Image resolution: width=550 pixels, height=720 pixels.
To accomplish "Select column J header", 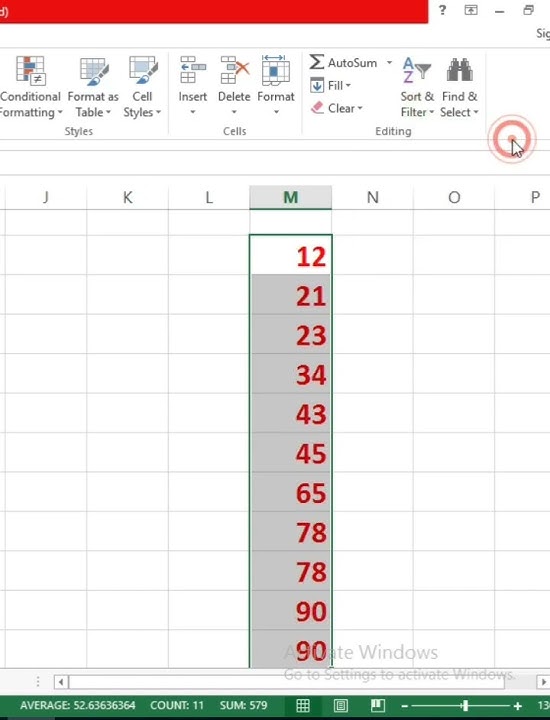I will pos(45,197).
